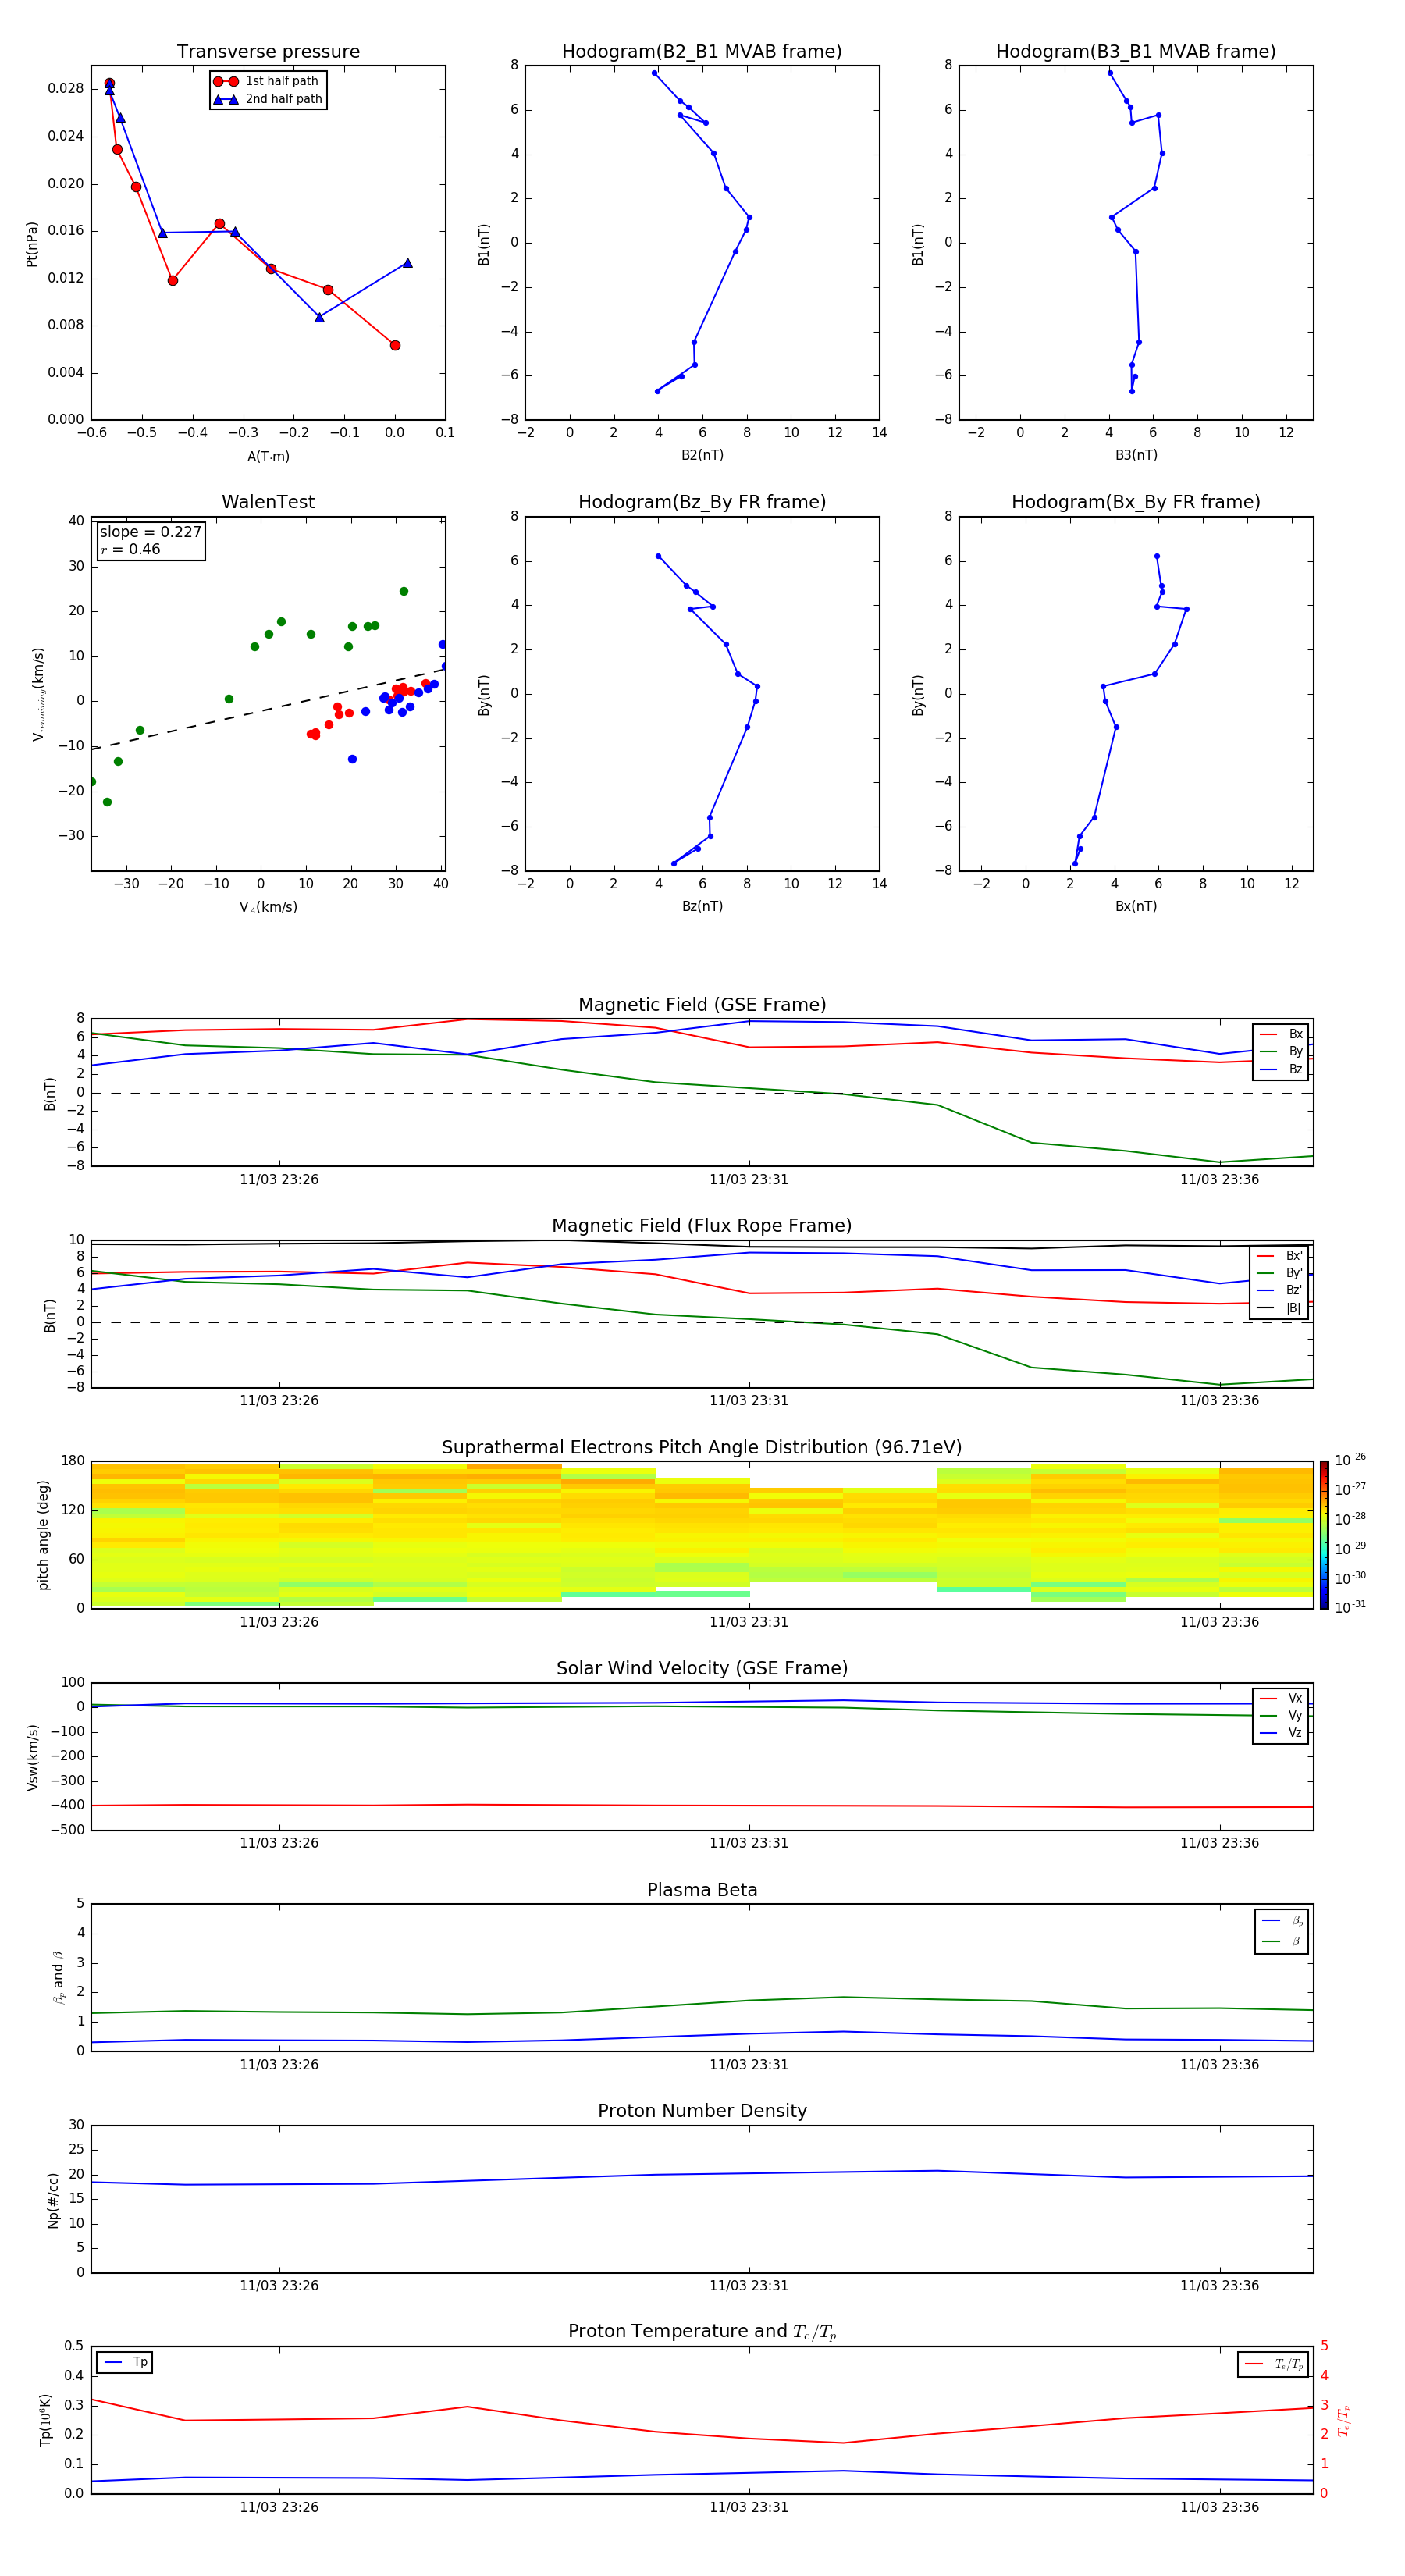Click the 'Tp(10^6K)' y-axis label
This screenshot has height=2576, width=1405.
[x=45, y=2420]
